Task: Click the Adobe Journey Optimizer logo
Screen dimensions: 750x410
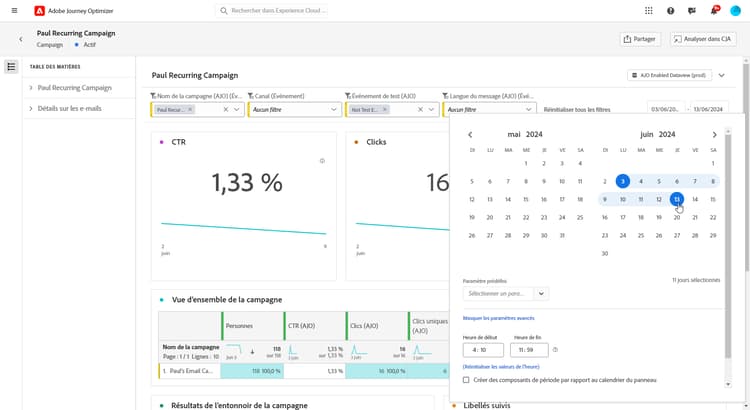Action: click(39, 11)
